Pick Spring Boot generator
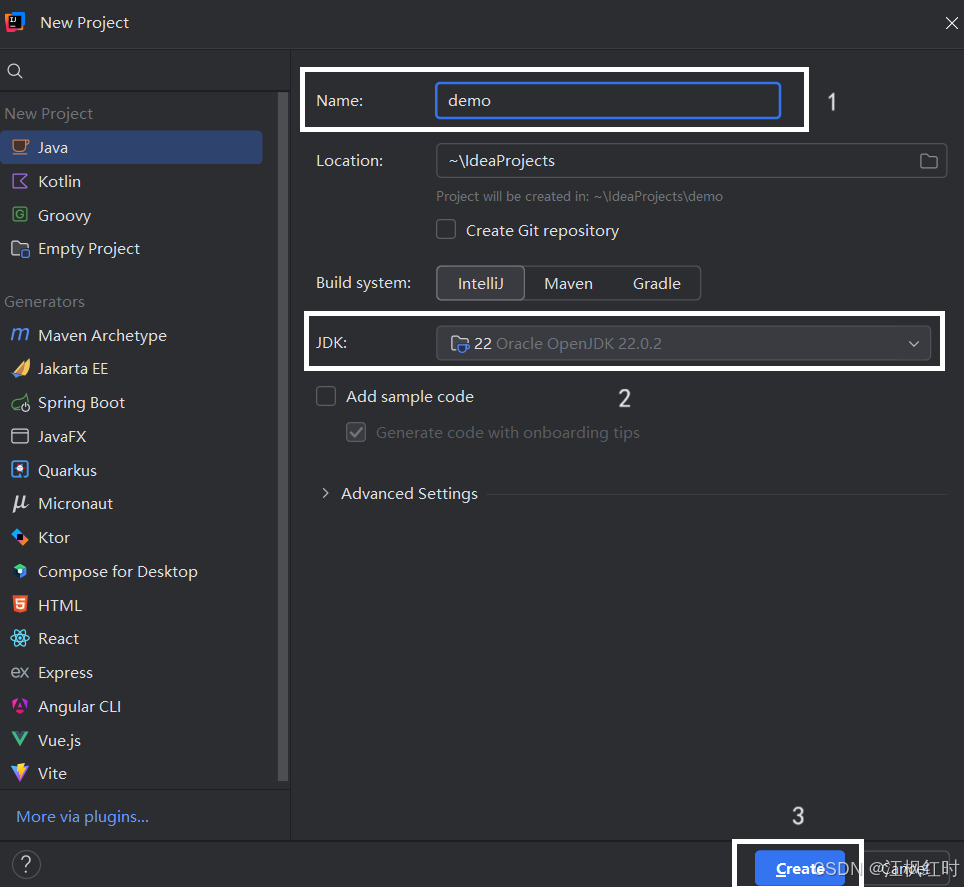Image resolution: width=964 pixels, height=887 pixels. [x=132, y=403]
